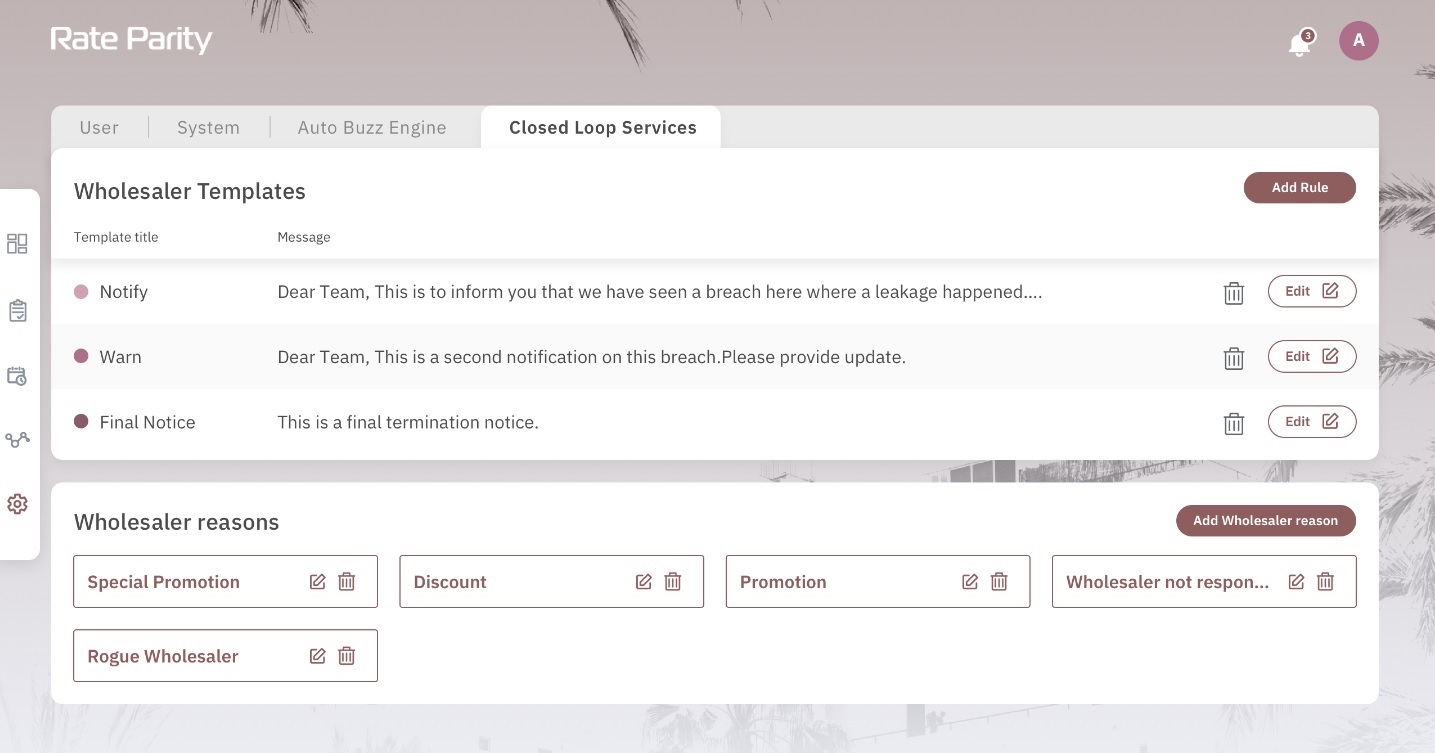Open the calendar clock sidebar icon
This screenshot has height=753, width=1435.
point(17,376)
